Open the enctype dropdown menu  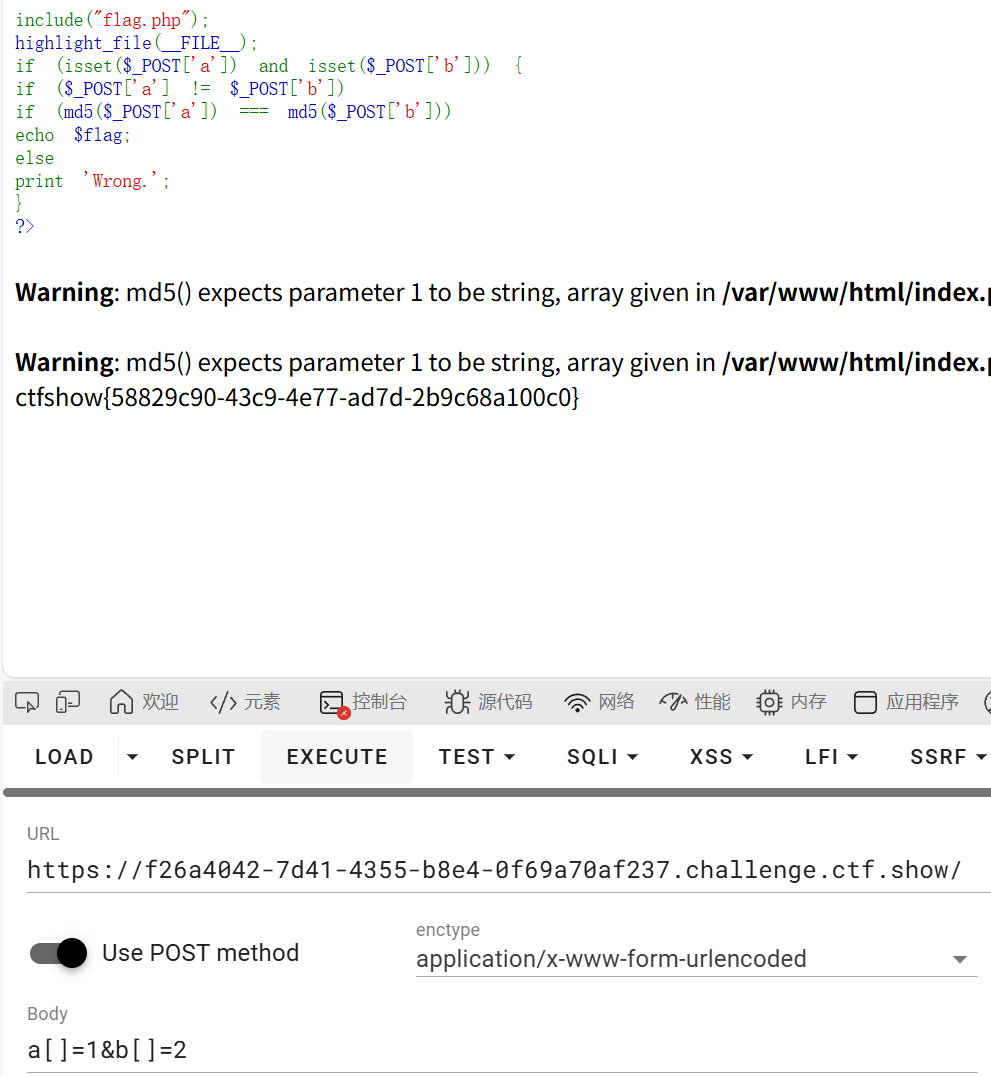click(x=959, y=958)
